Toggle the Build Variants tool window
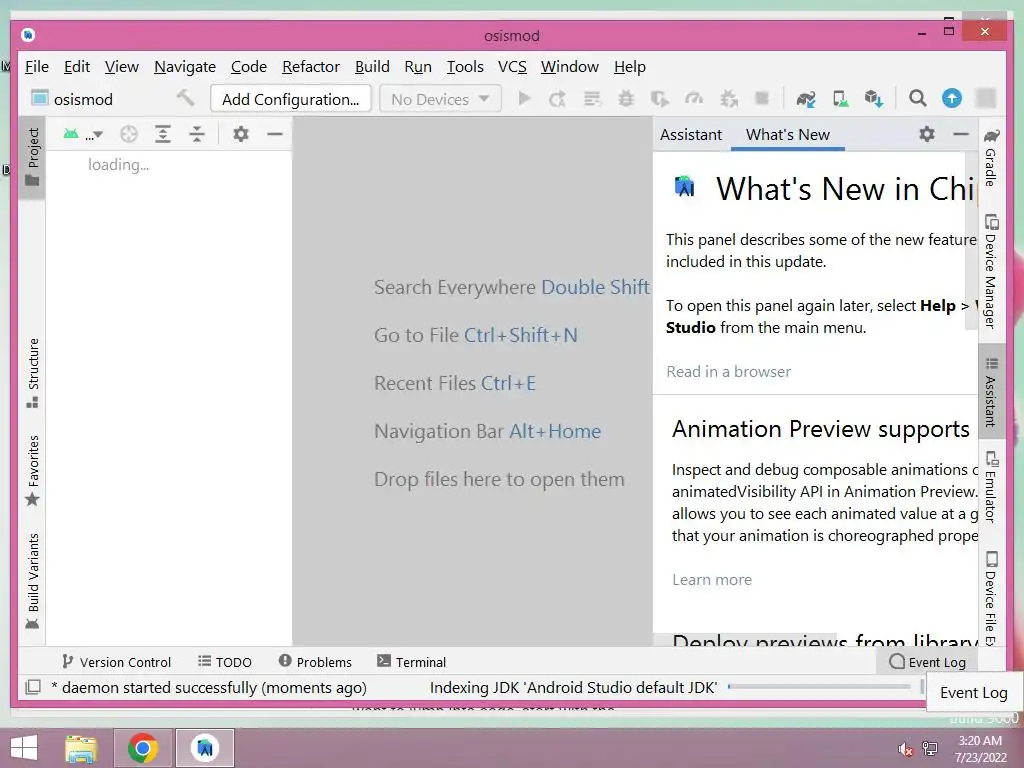The image size is (1024, 768). click(33, 581)
